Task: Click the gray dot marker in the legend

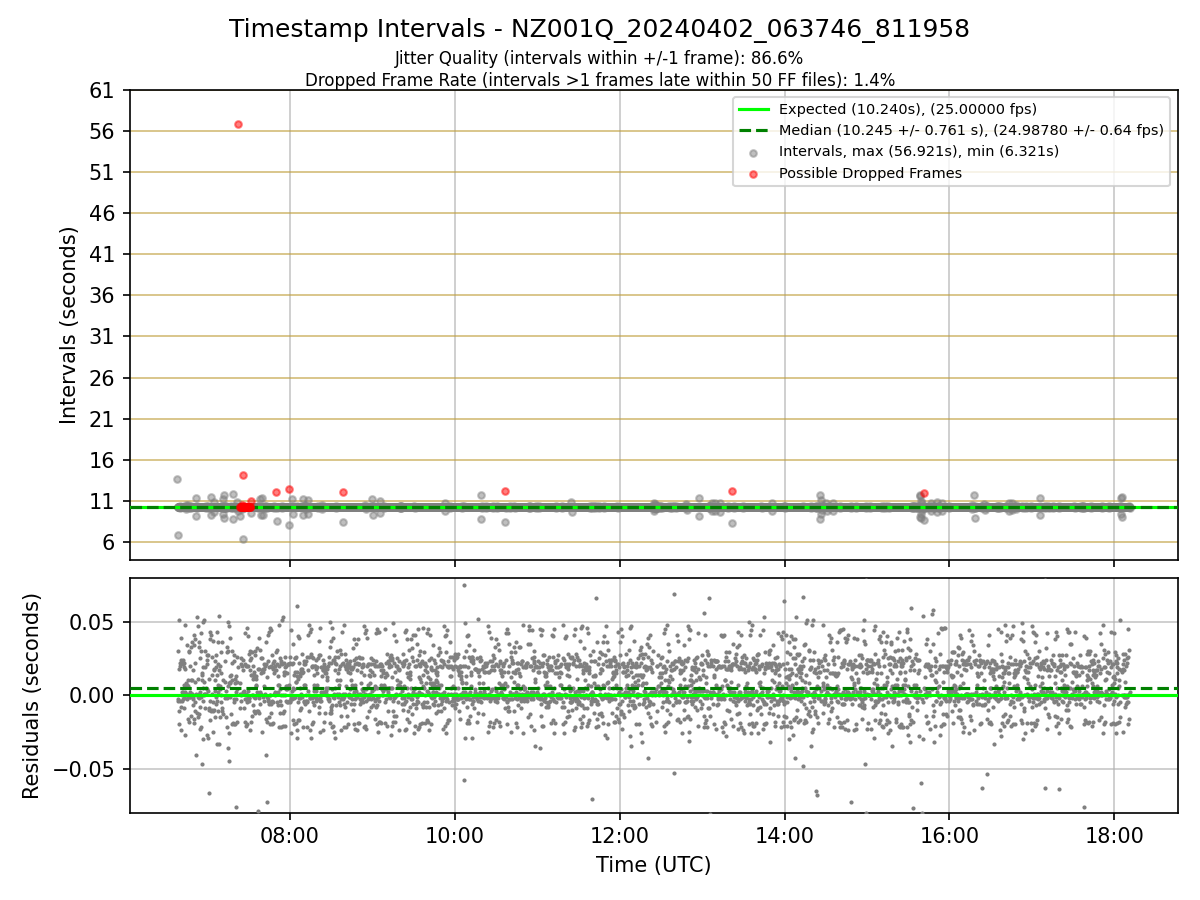Action: coord(753,152)
